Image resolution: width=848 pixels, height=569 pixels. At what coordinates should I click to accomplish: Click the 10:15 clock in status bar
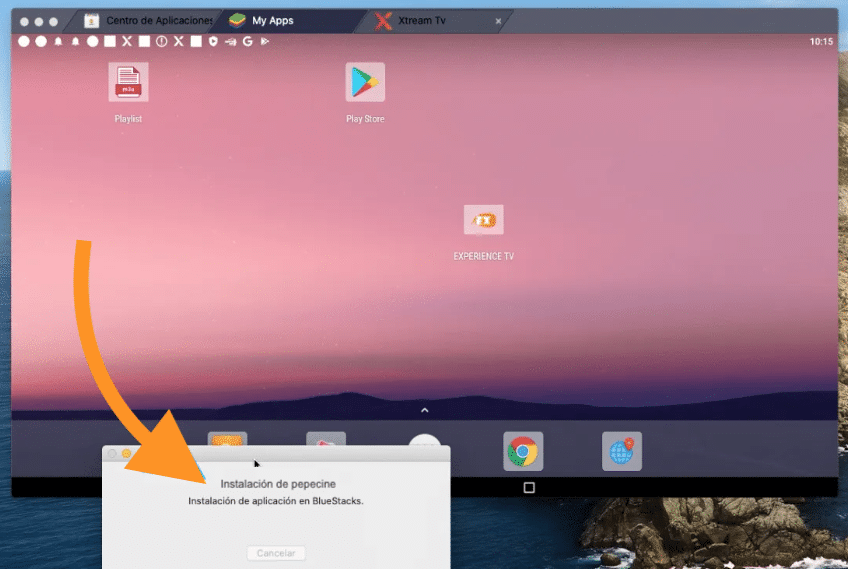821,42
